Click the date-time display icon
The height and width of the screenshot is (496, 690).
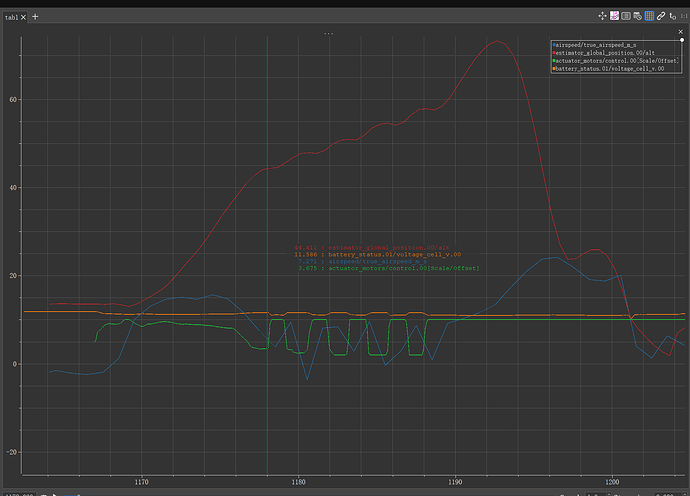pyautogui.click(x=637, y=16)
